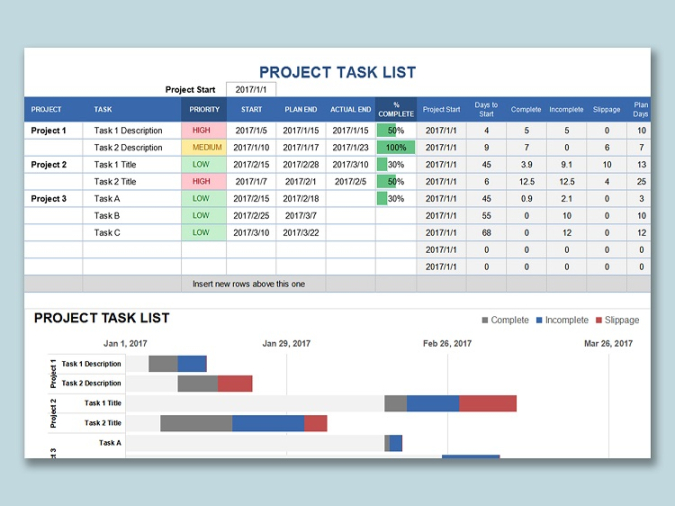
Task: Click the 100% complete progress cell
Action: tap(396, 148)
